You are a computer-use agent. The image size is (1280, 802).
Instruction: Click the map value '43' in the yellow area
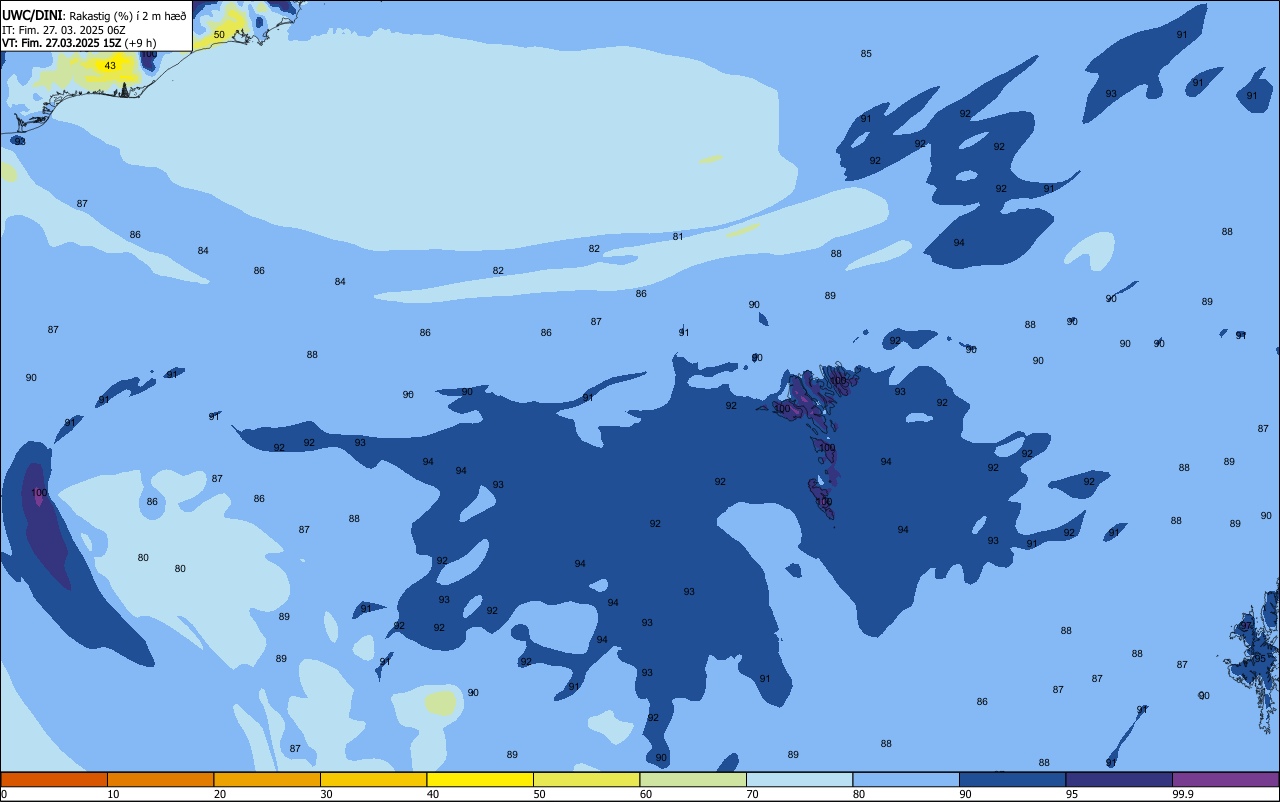coord(110,66)
